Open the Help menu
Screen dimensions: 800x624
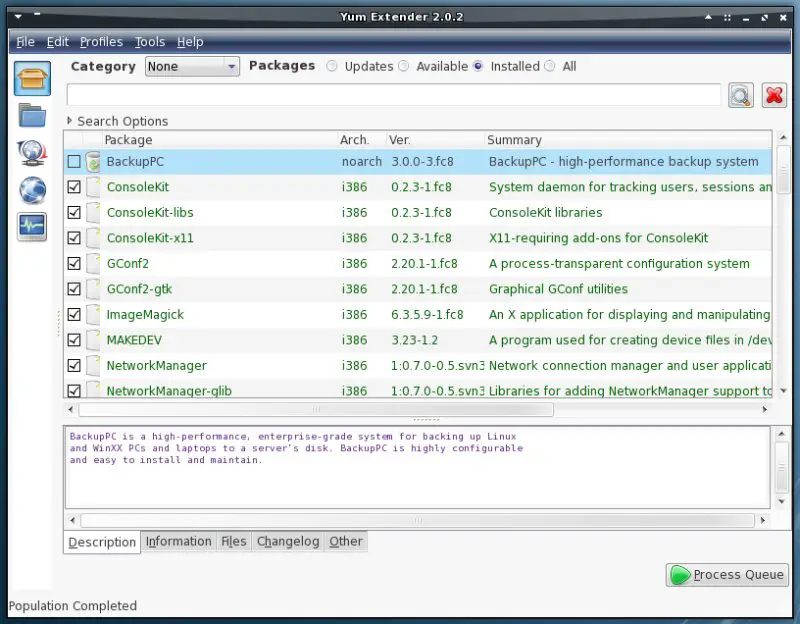click(190, 42)
